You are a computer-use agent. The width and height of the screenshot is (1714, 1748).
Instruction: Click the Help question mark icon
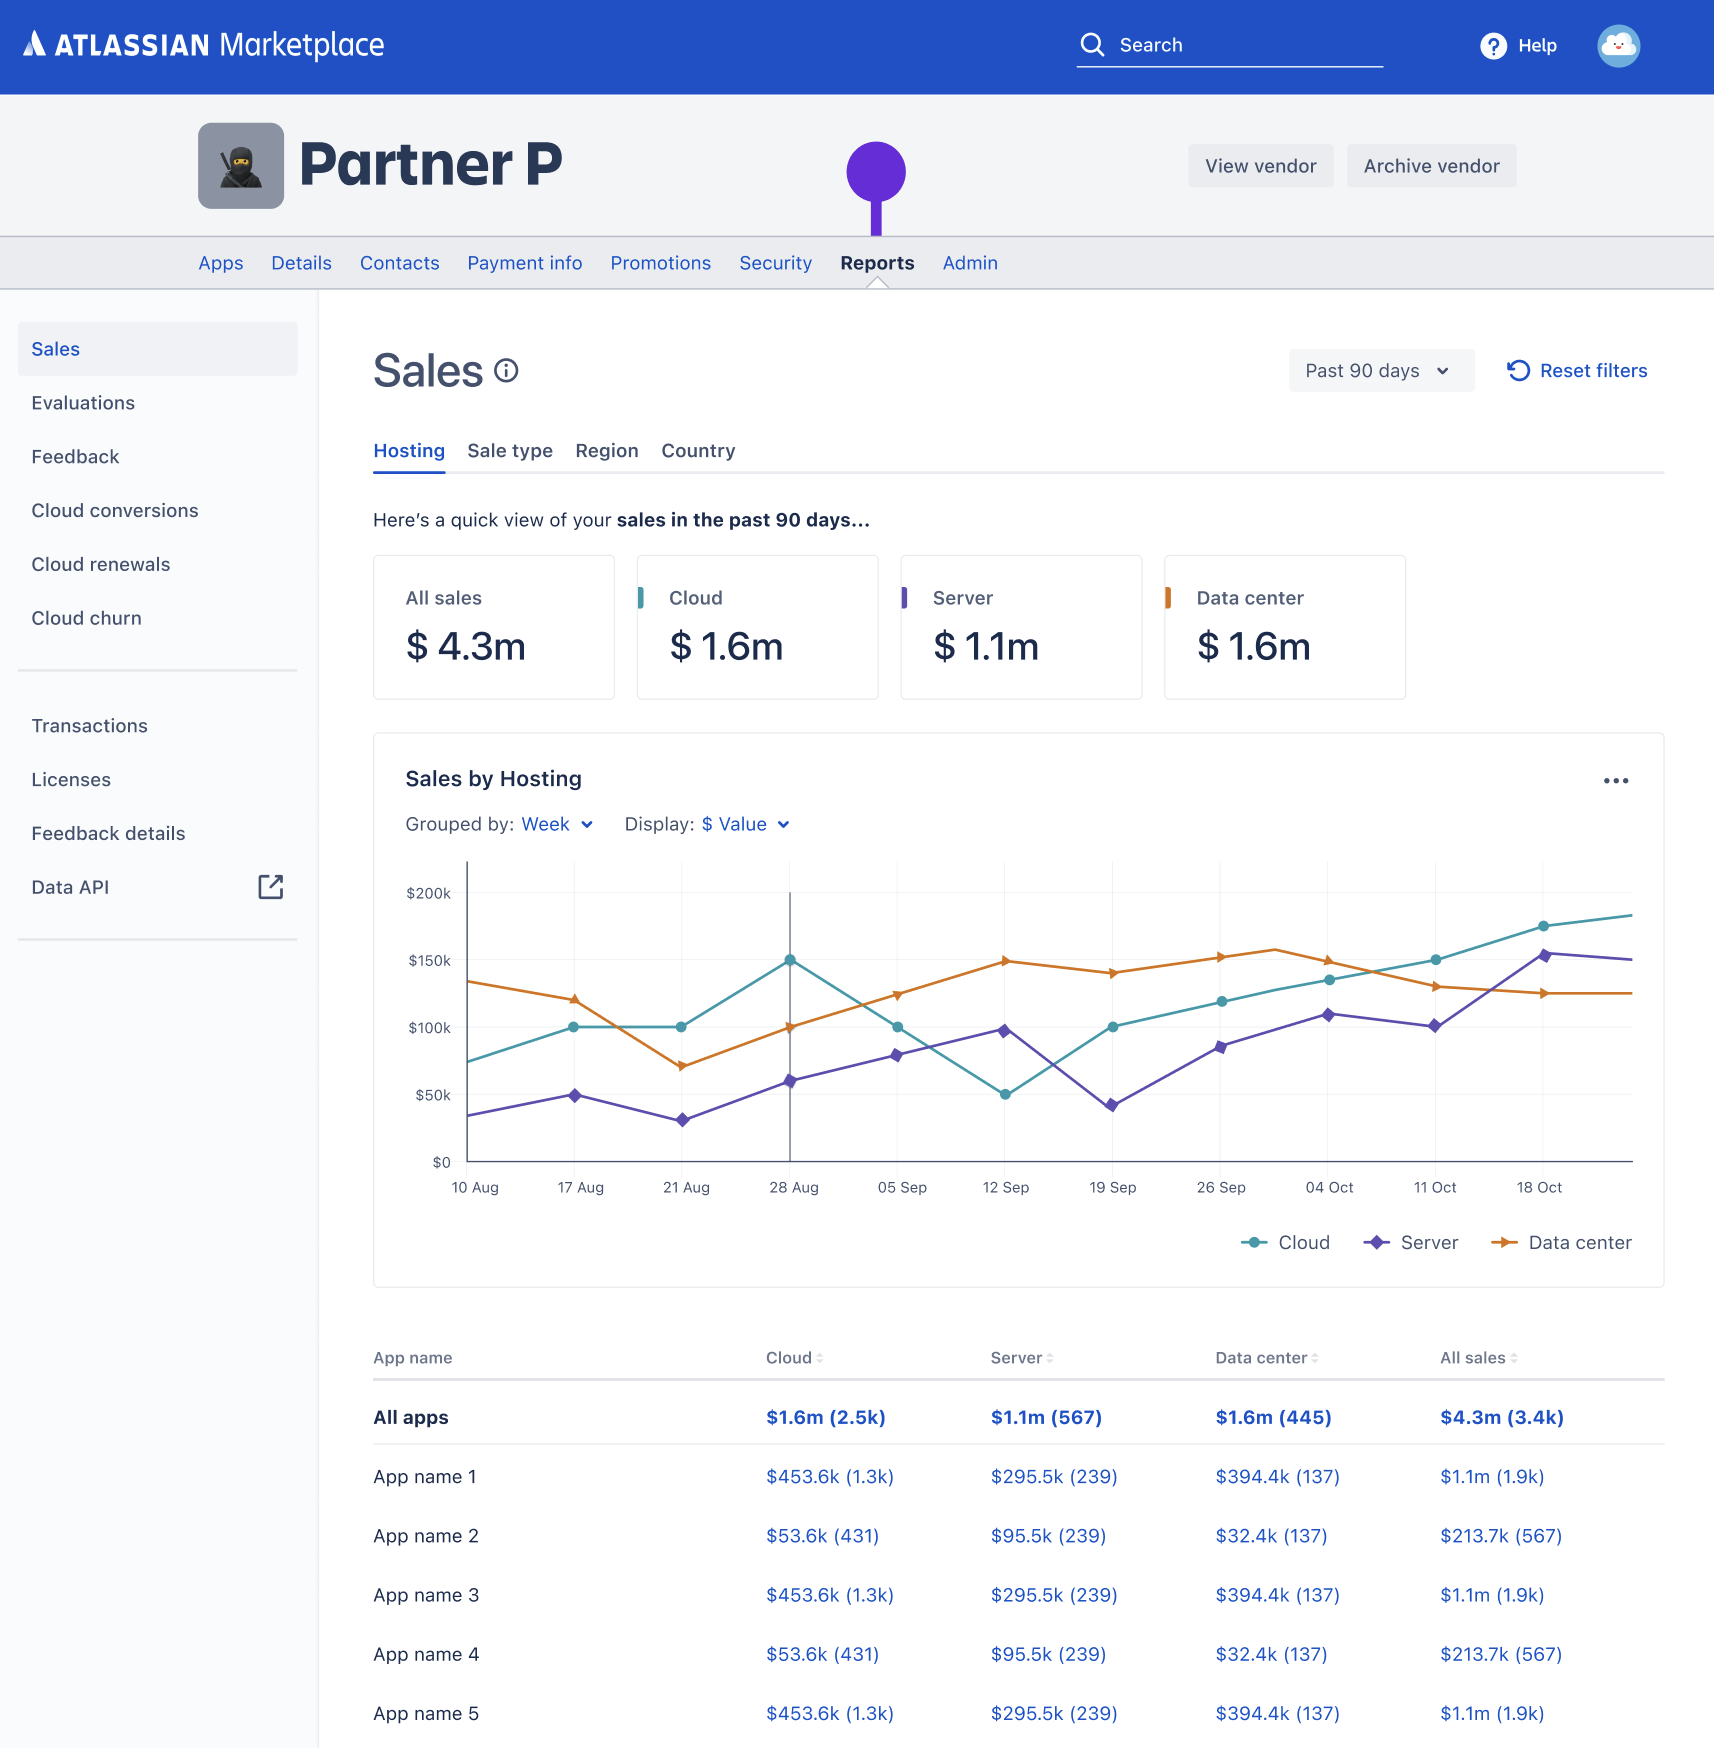1492,46
